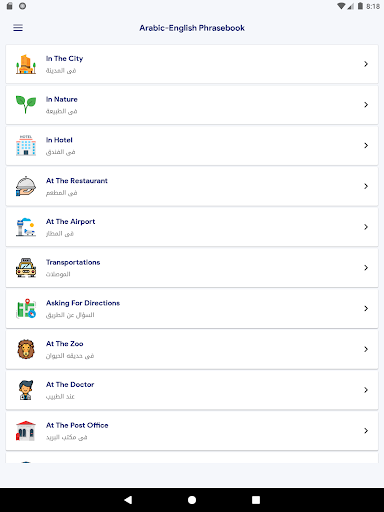Tap the airport control tower icon
384x512 pixels.
tap(26, 227)
